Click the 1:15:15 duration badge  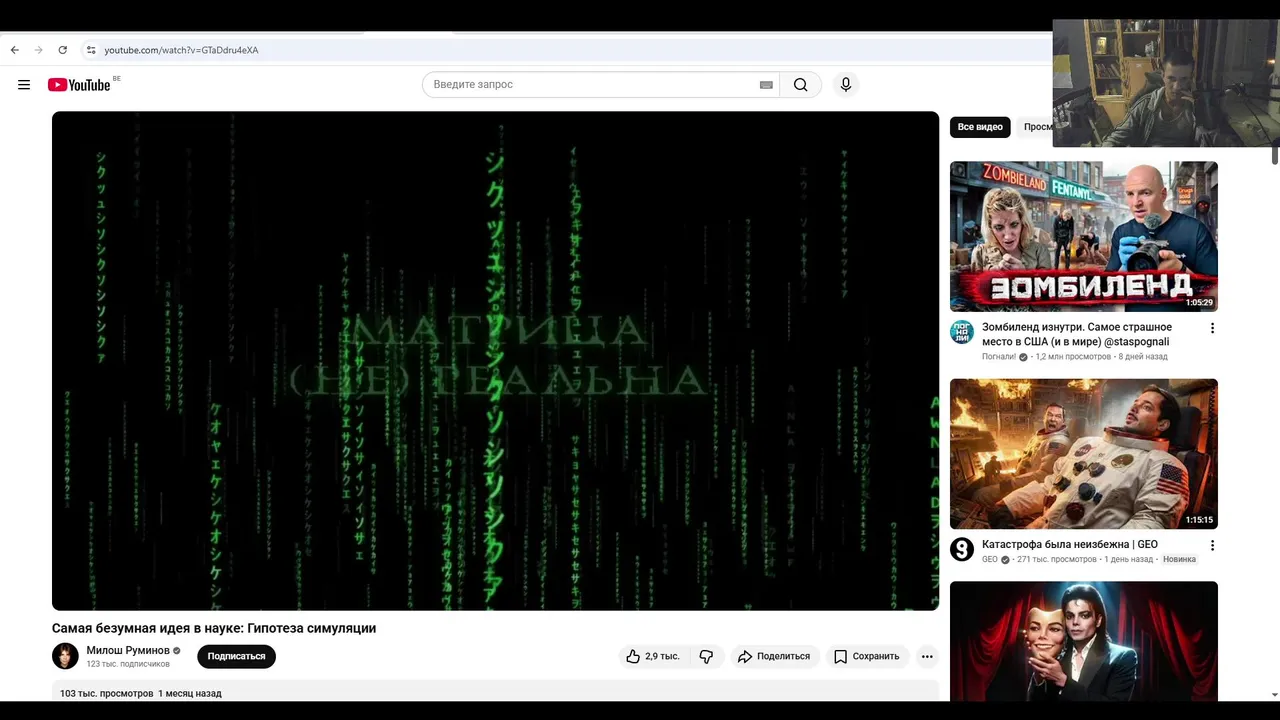pyautogui.click(x=1199, y=520)
